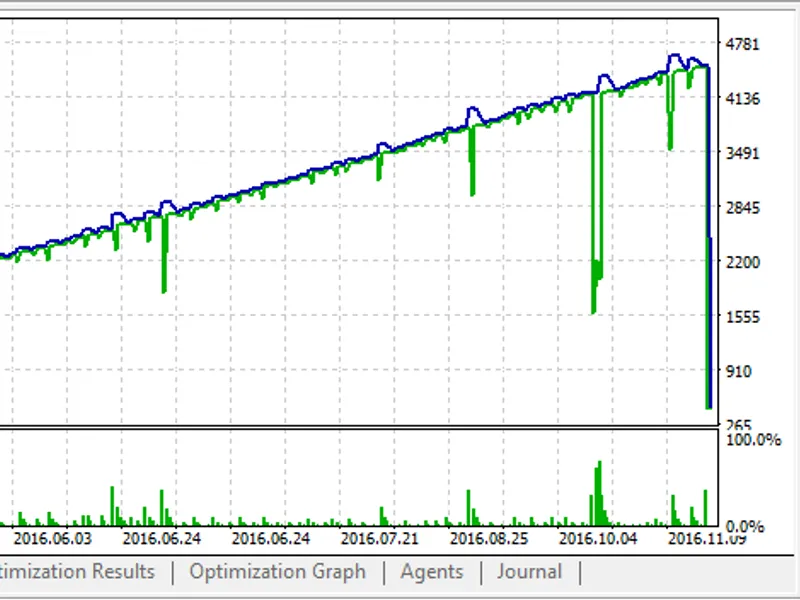Image resolution: width=800 pixels, height=600 pixels.
Task: Click the 100.0% load axis label
Action: point(753,440)
